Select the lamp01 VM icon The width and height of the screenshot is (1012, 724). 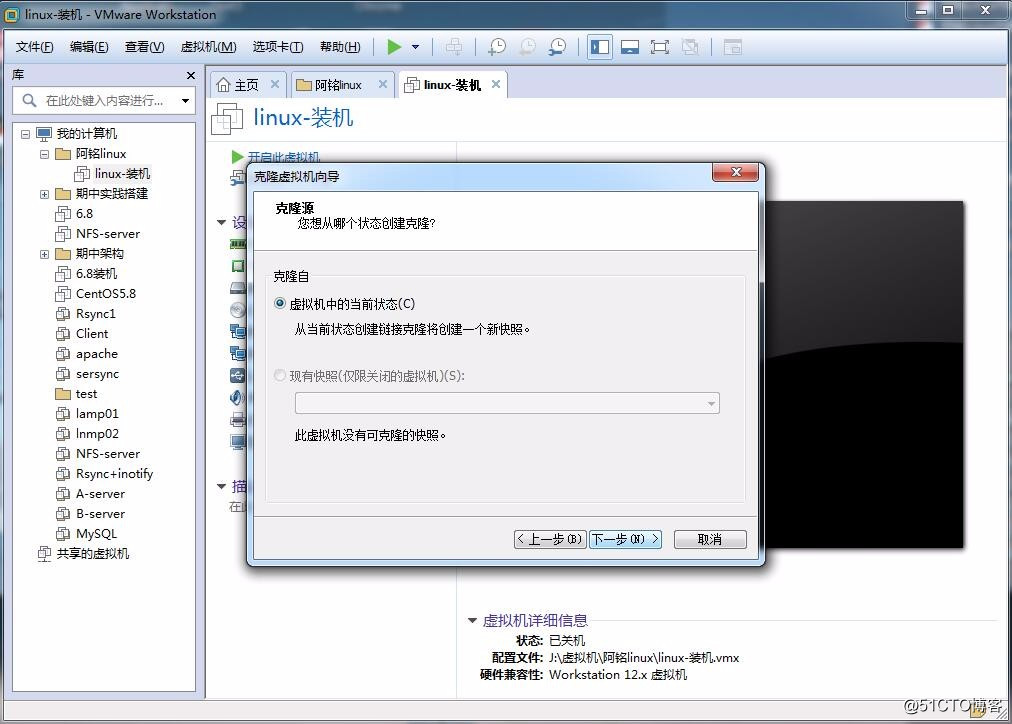(63, 414)
